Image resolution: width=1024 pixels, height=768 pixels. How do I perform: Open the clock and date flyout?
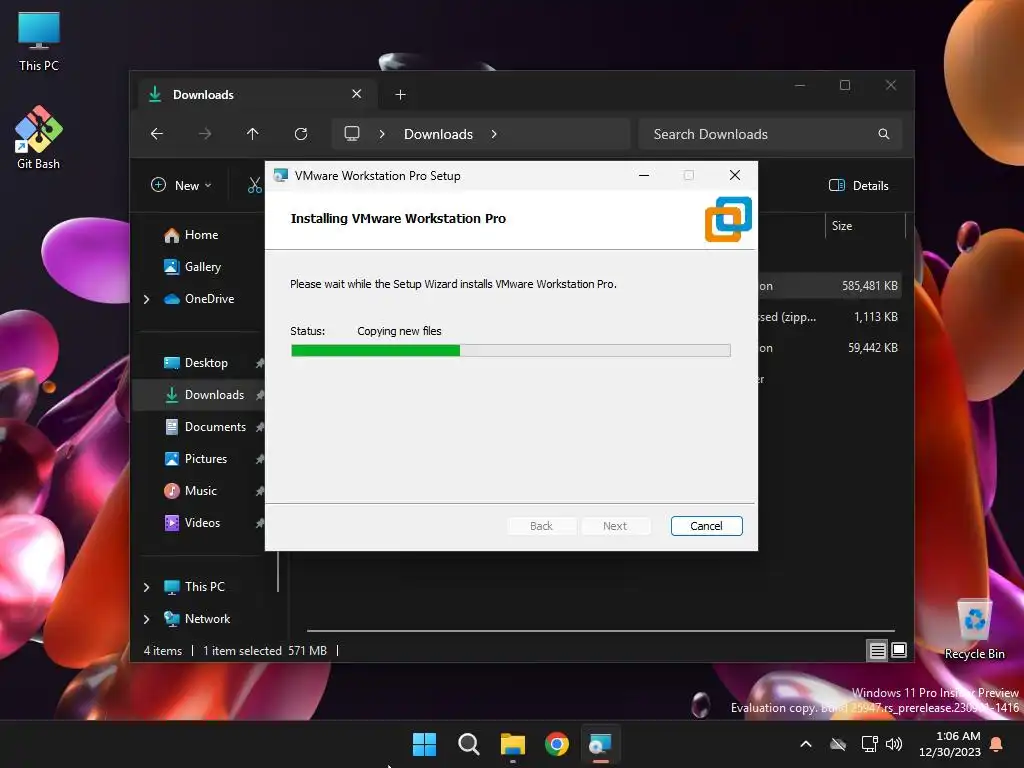[950, 744]
